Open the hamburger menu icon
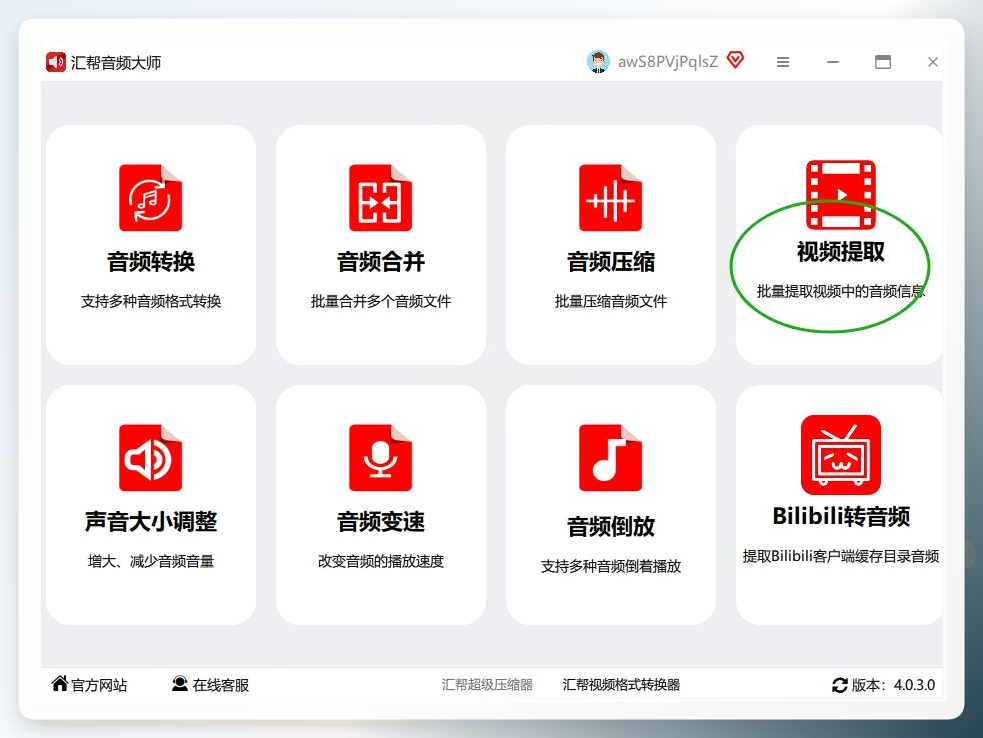 coord(783,62)
